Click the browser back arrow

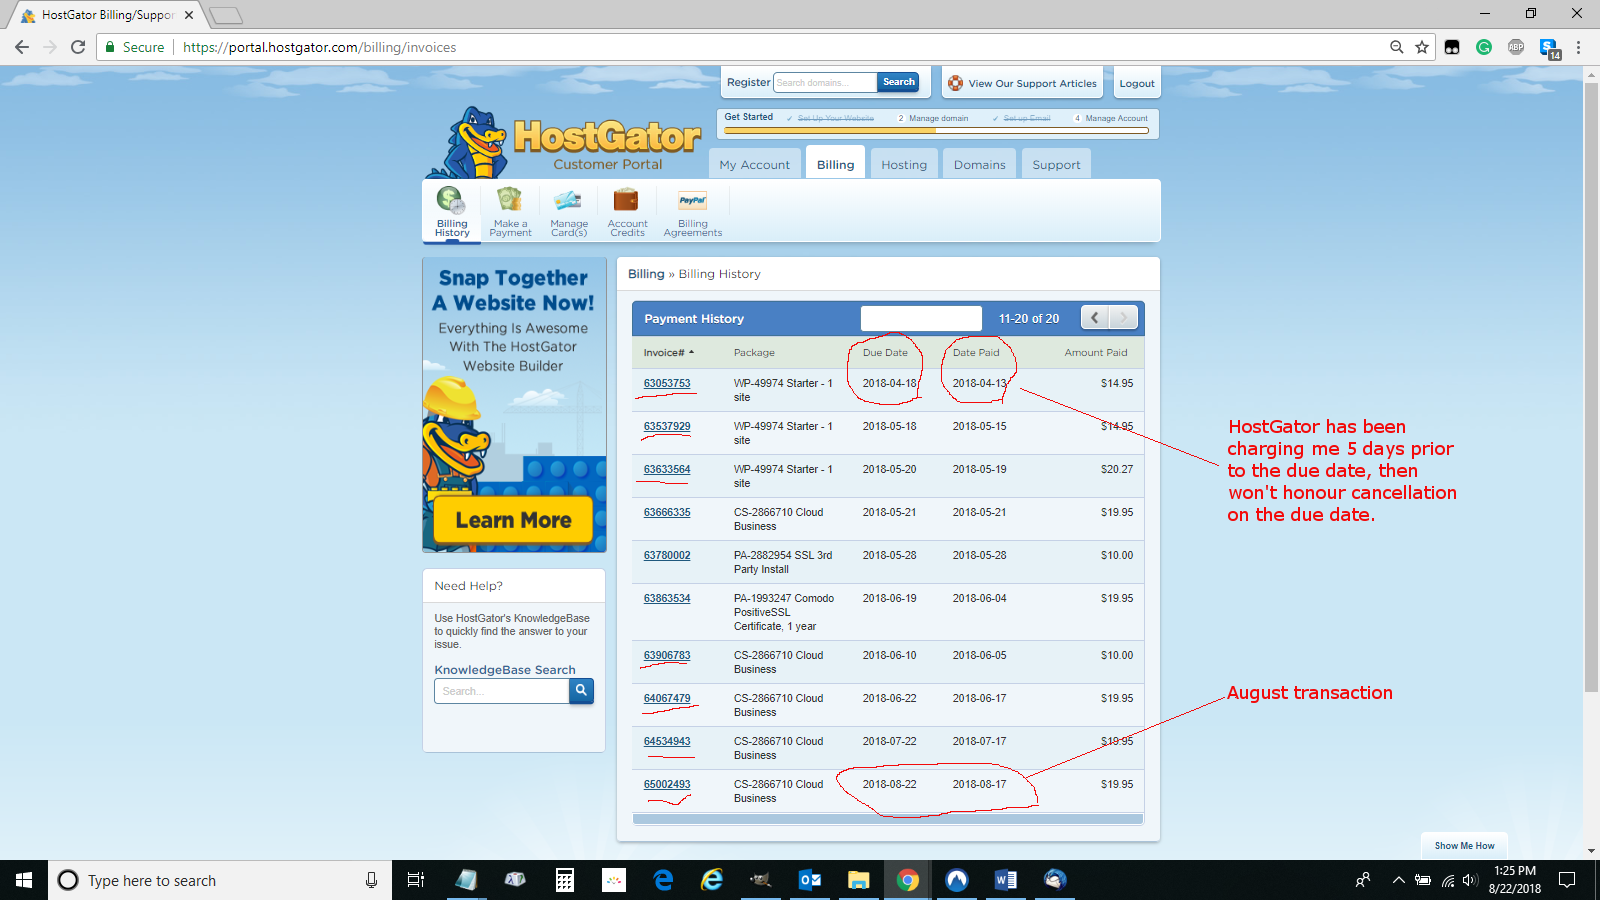(22, 47)
